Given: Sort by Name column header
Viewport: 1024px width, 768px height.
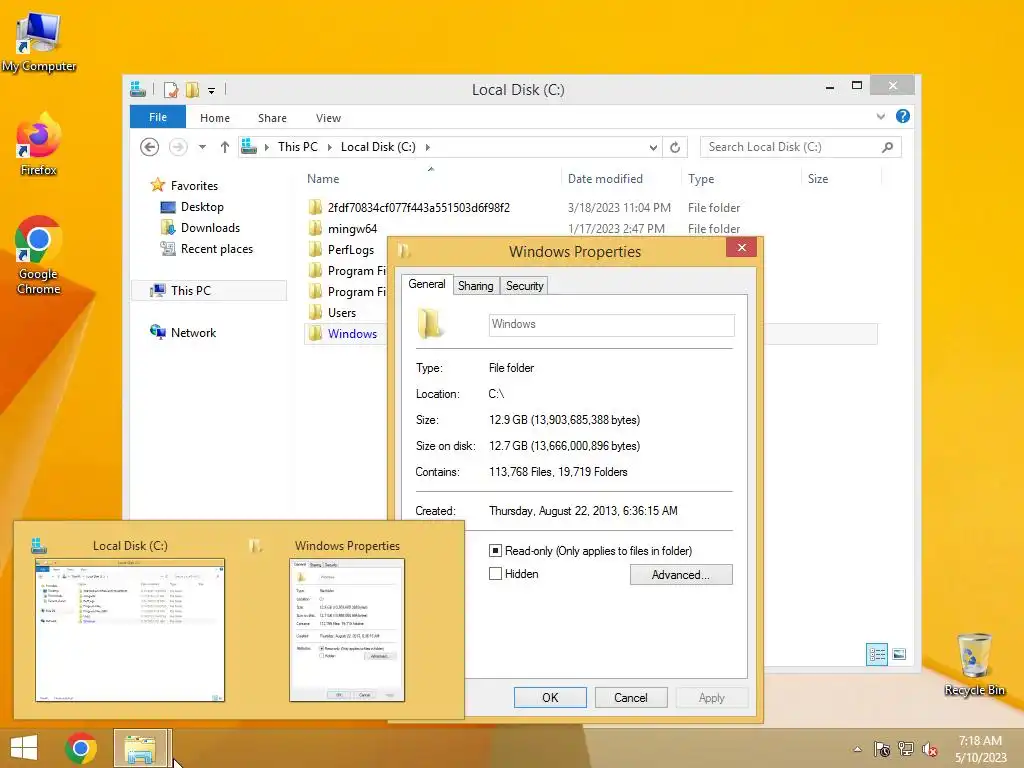Looking at the screenshot, I should point(431,178).
